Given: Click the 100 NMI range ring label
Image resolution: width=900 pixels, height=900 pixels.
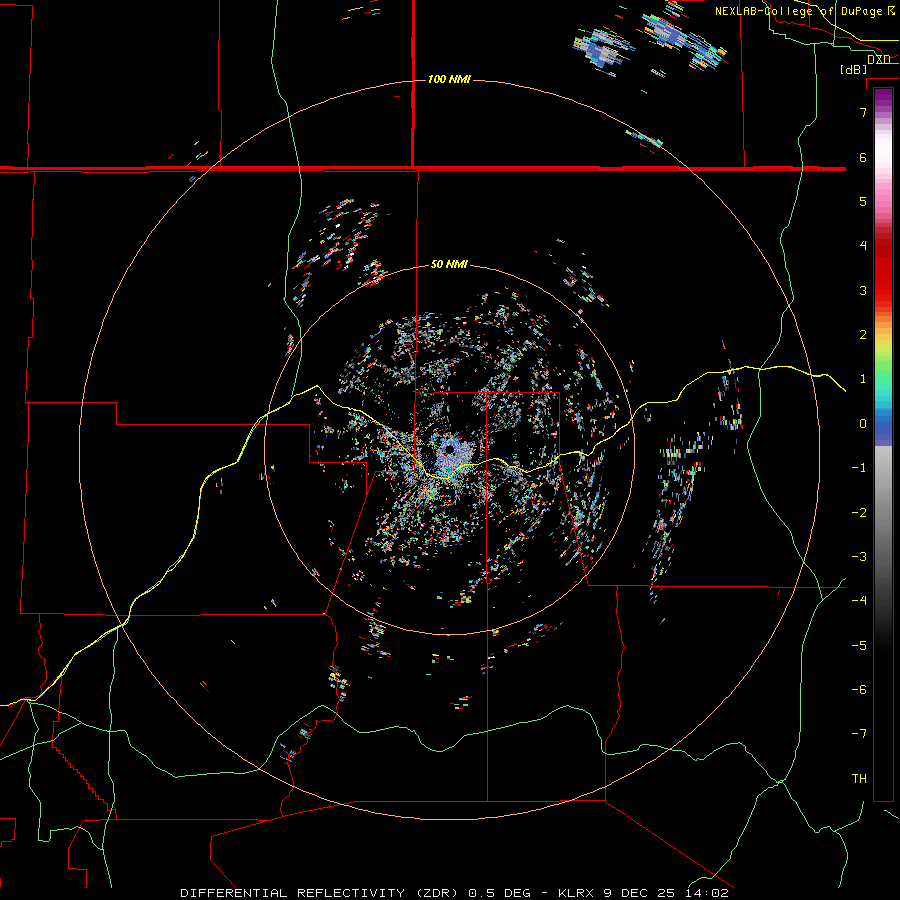Looking at the screenshot, I should (x=449, y=79).
